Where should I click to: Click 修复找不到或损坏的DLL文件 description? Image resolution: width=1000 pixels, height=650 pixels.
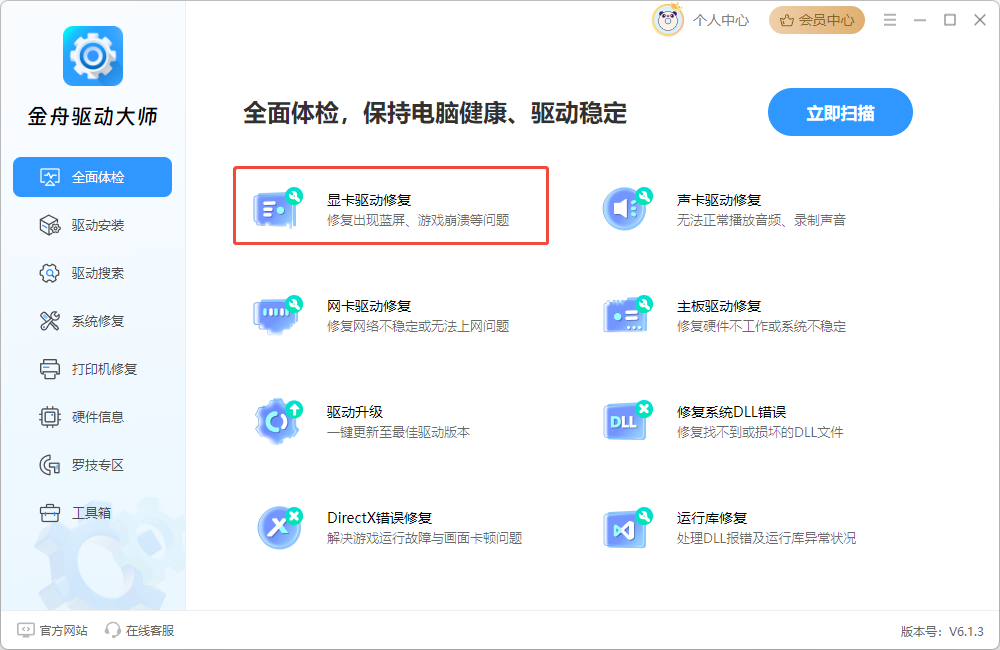click(760, 432)
